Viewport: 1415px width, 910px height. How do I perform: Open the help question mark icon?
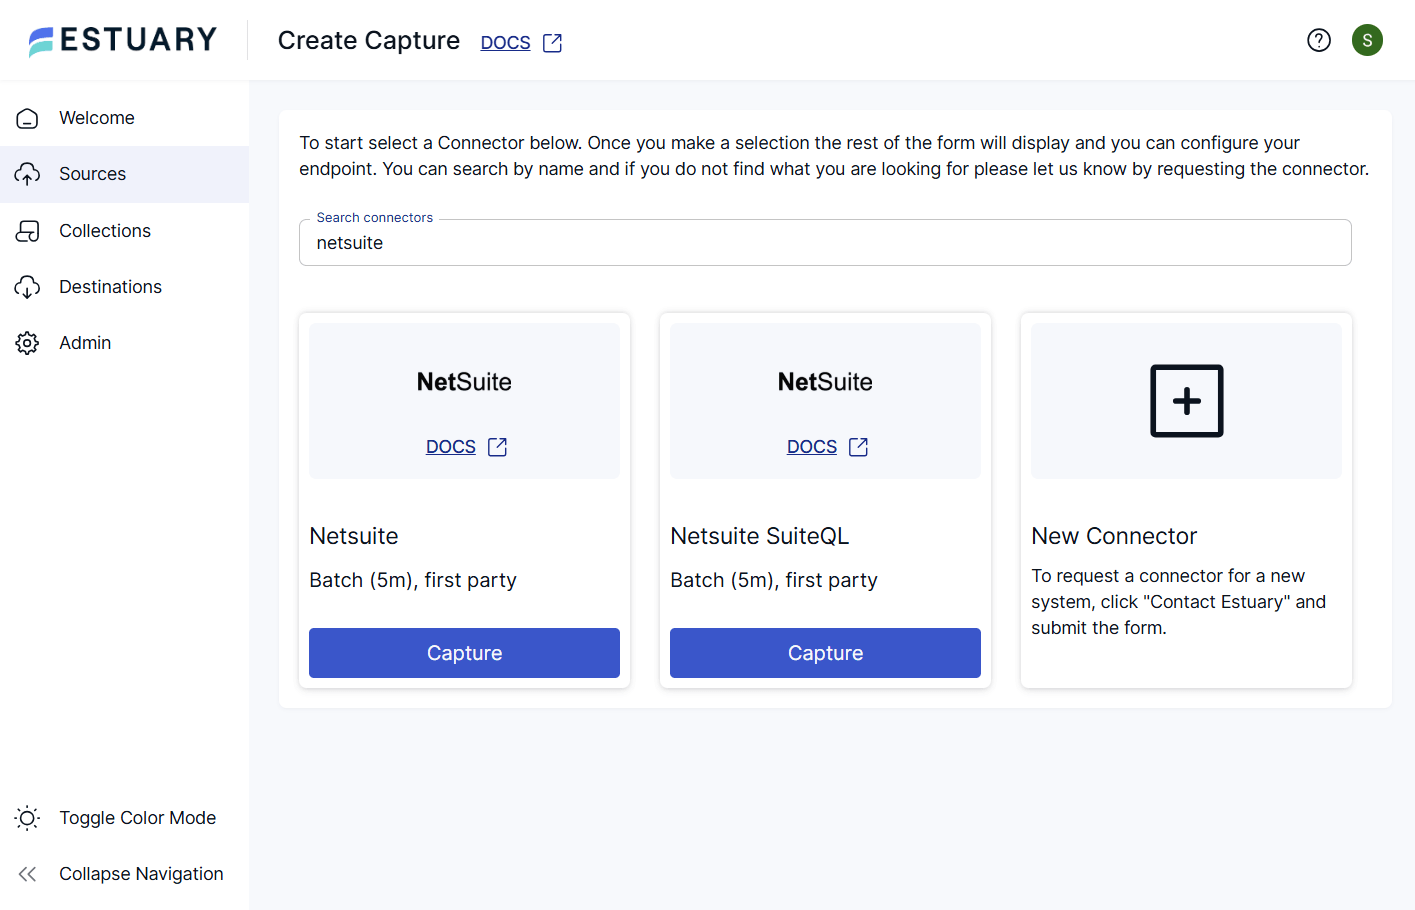click(1319, 40)
